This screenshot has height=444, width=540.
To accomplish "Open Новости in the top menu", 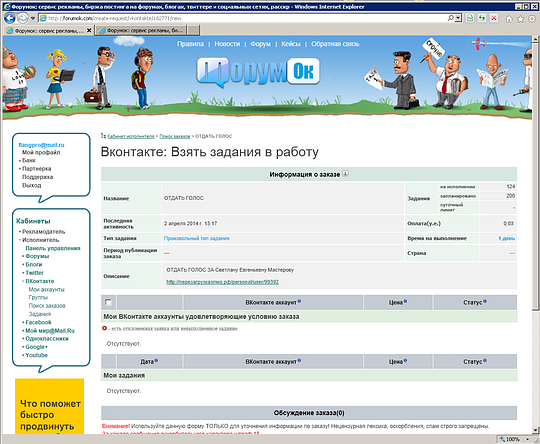I will [x=227, y=44].
